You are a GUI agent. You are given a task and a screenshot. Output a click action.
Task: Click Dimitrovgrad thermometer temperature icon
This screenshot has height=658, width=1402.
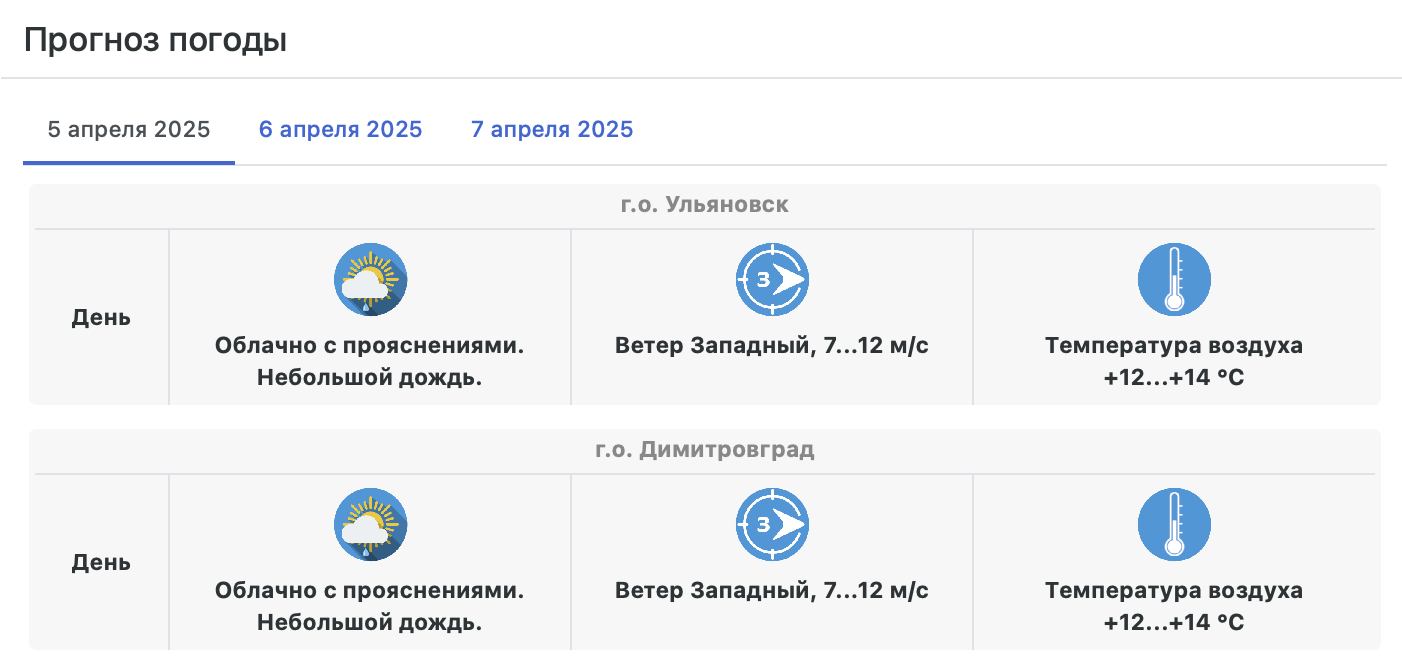point(1174,524)
